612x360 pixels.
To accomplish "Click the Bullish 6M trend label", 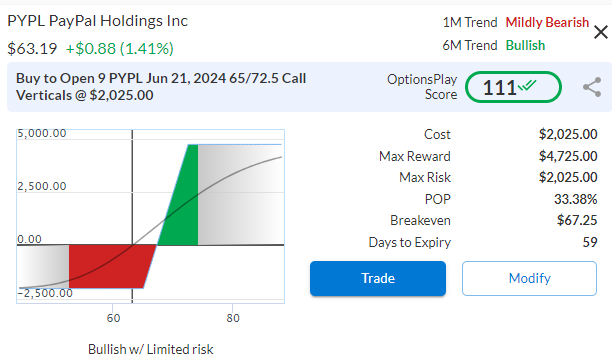I will pyautogui.click(x=525, y=45).
